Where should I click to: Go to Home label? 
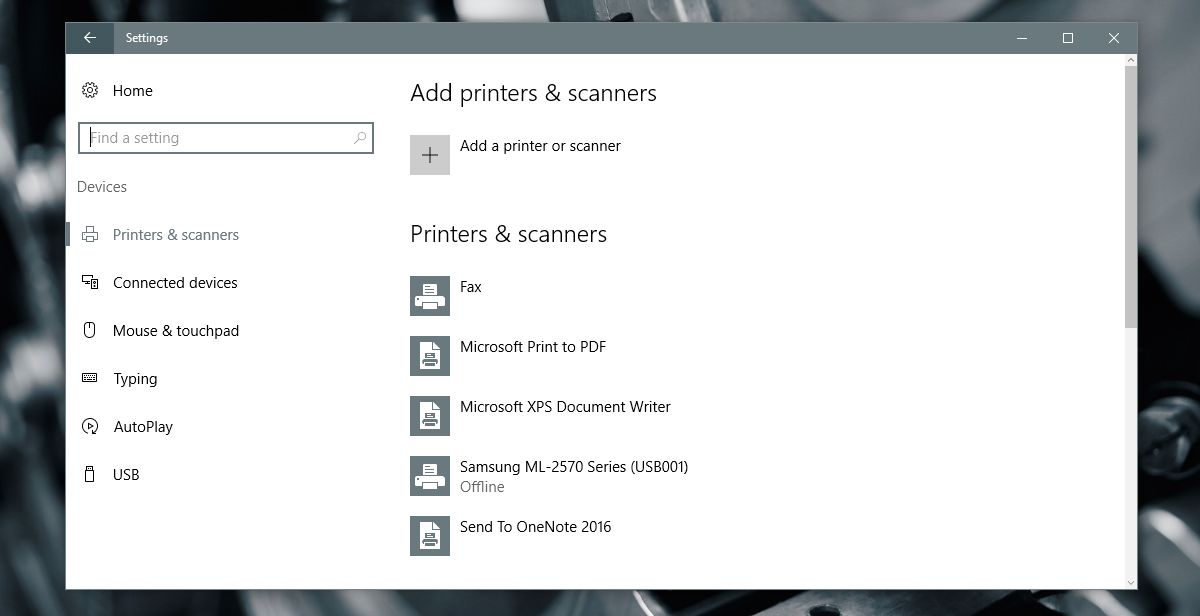tap(133, 91)
